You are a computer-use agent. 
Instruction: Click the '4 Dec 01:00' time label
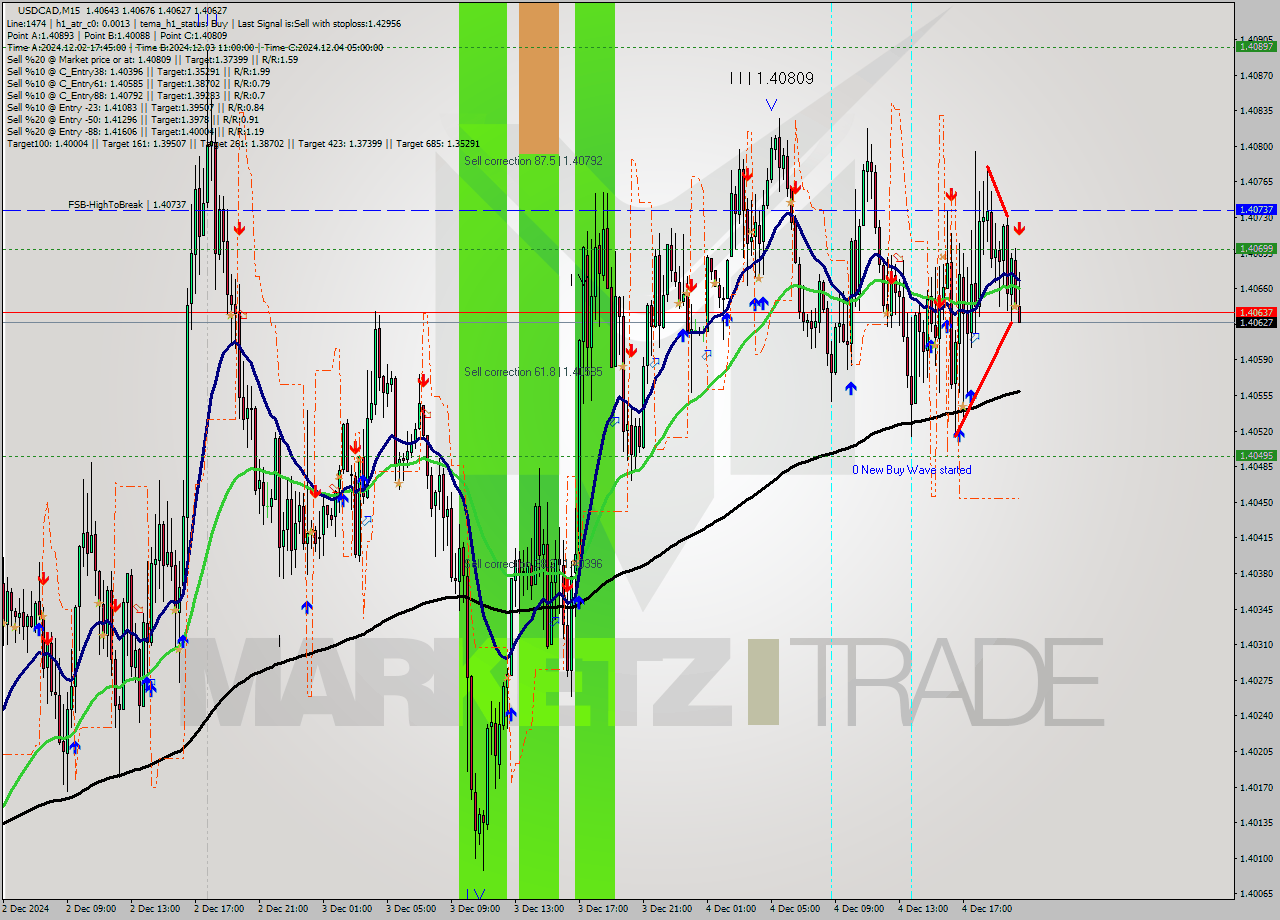(x=730, y=909)
